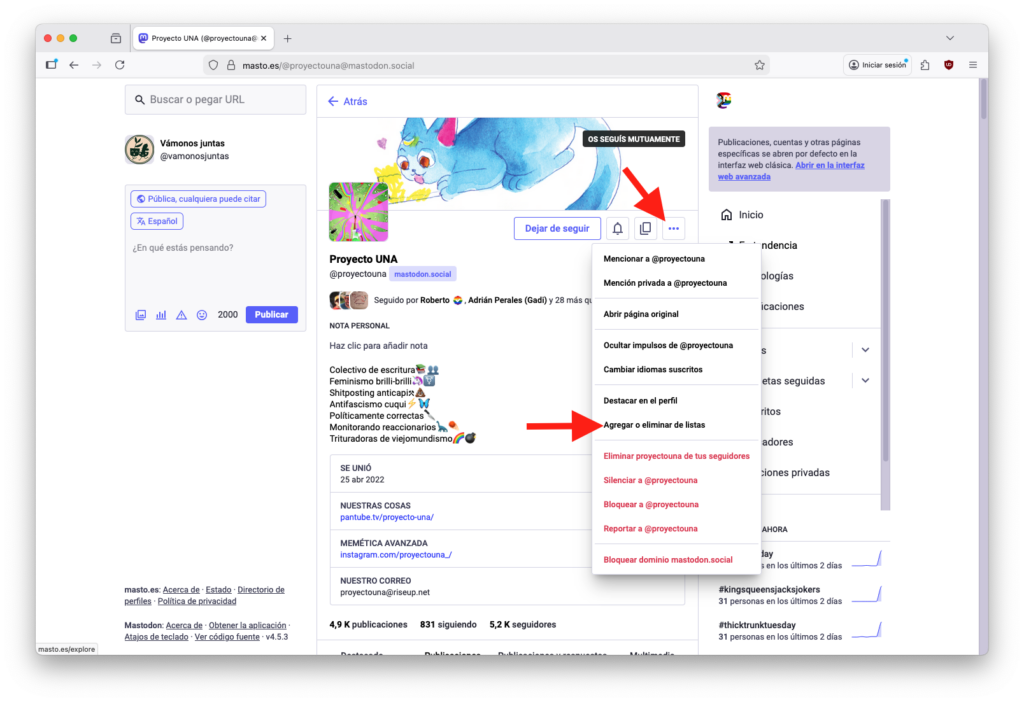Viewport: 1024px width, 702px height.
Task: Select the copy icon beside the notification bell
Action: pos(645,228)
